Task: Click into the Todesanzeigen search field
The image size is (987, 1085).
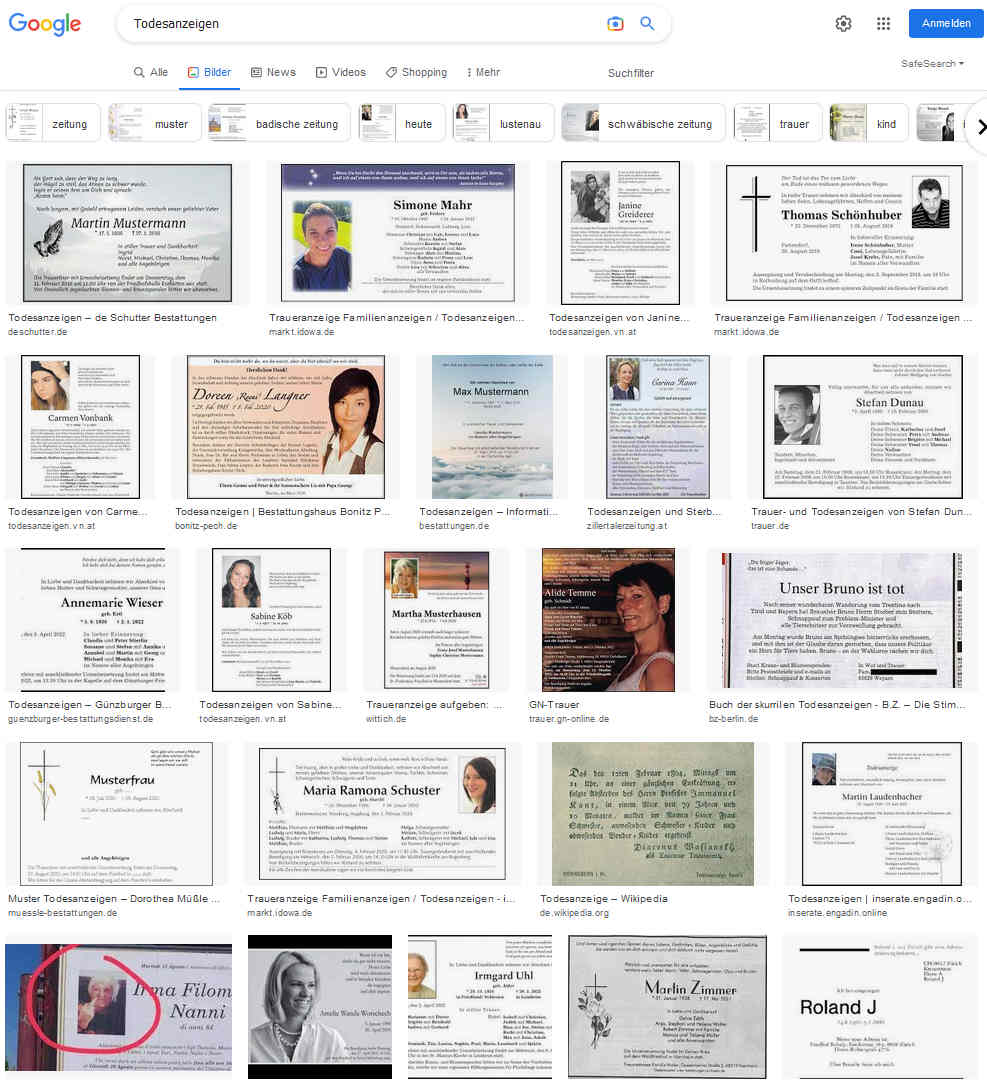Action: click(360, 24)
